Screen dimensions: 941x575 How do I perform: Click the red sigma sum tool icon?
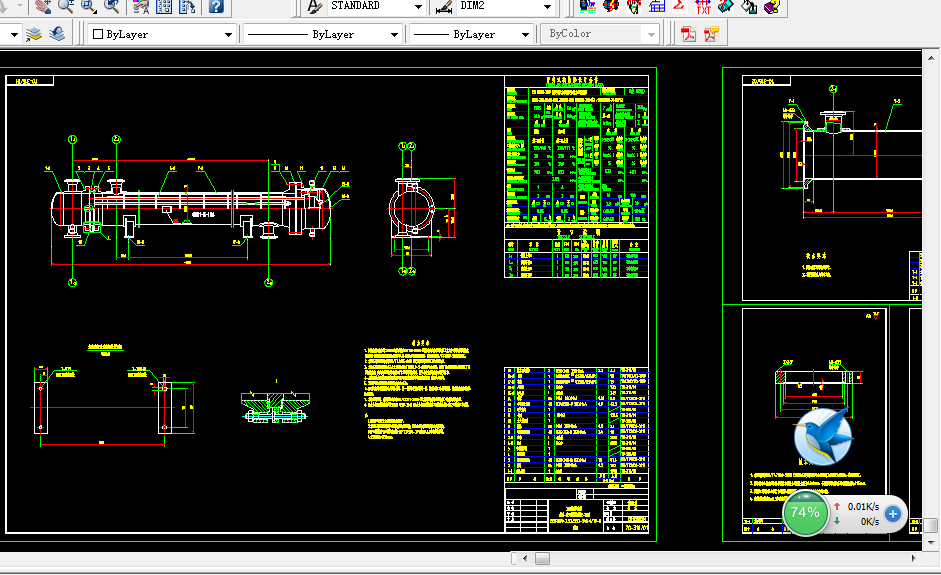pyautogui.click(x=679, y=7)
